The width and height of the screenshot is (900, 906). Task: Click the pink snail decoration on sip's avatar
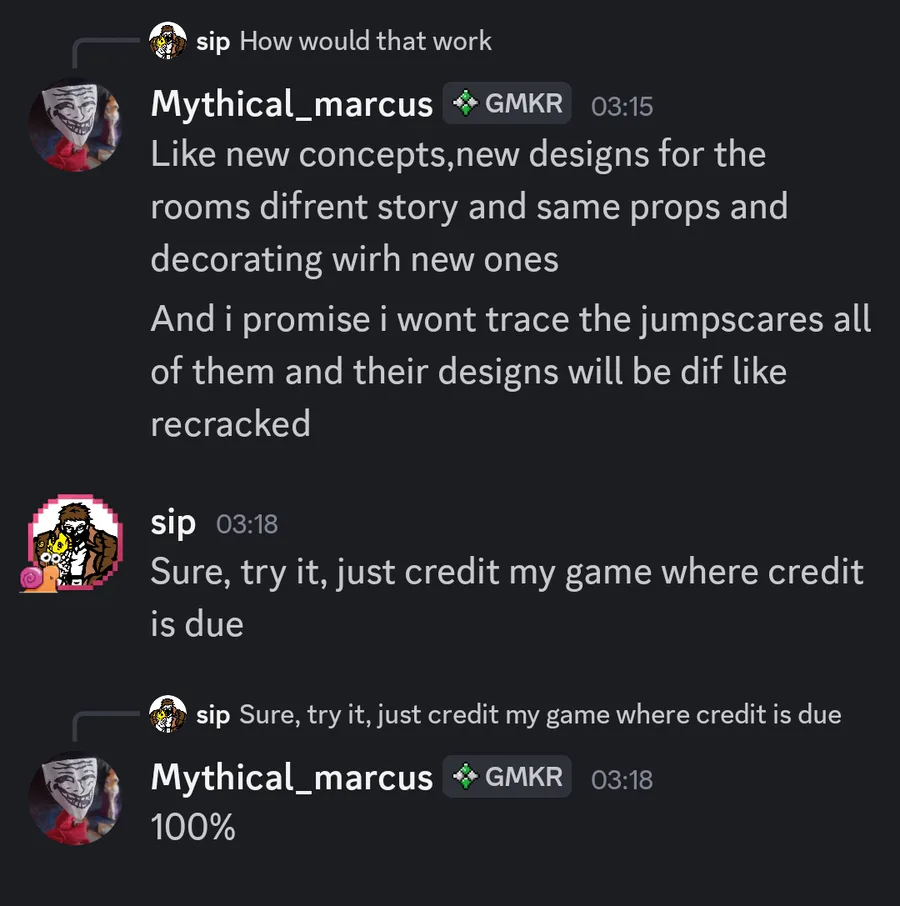tap(39, 579)
